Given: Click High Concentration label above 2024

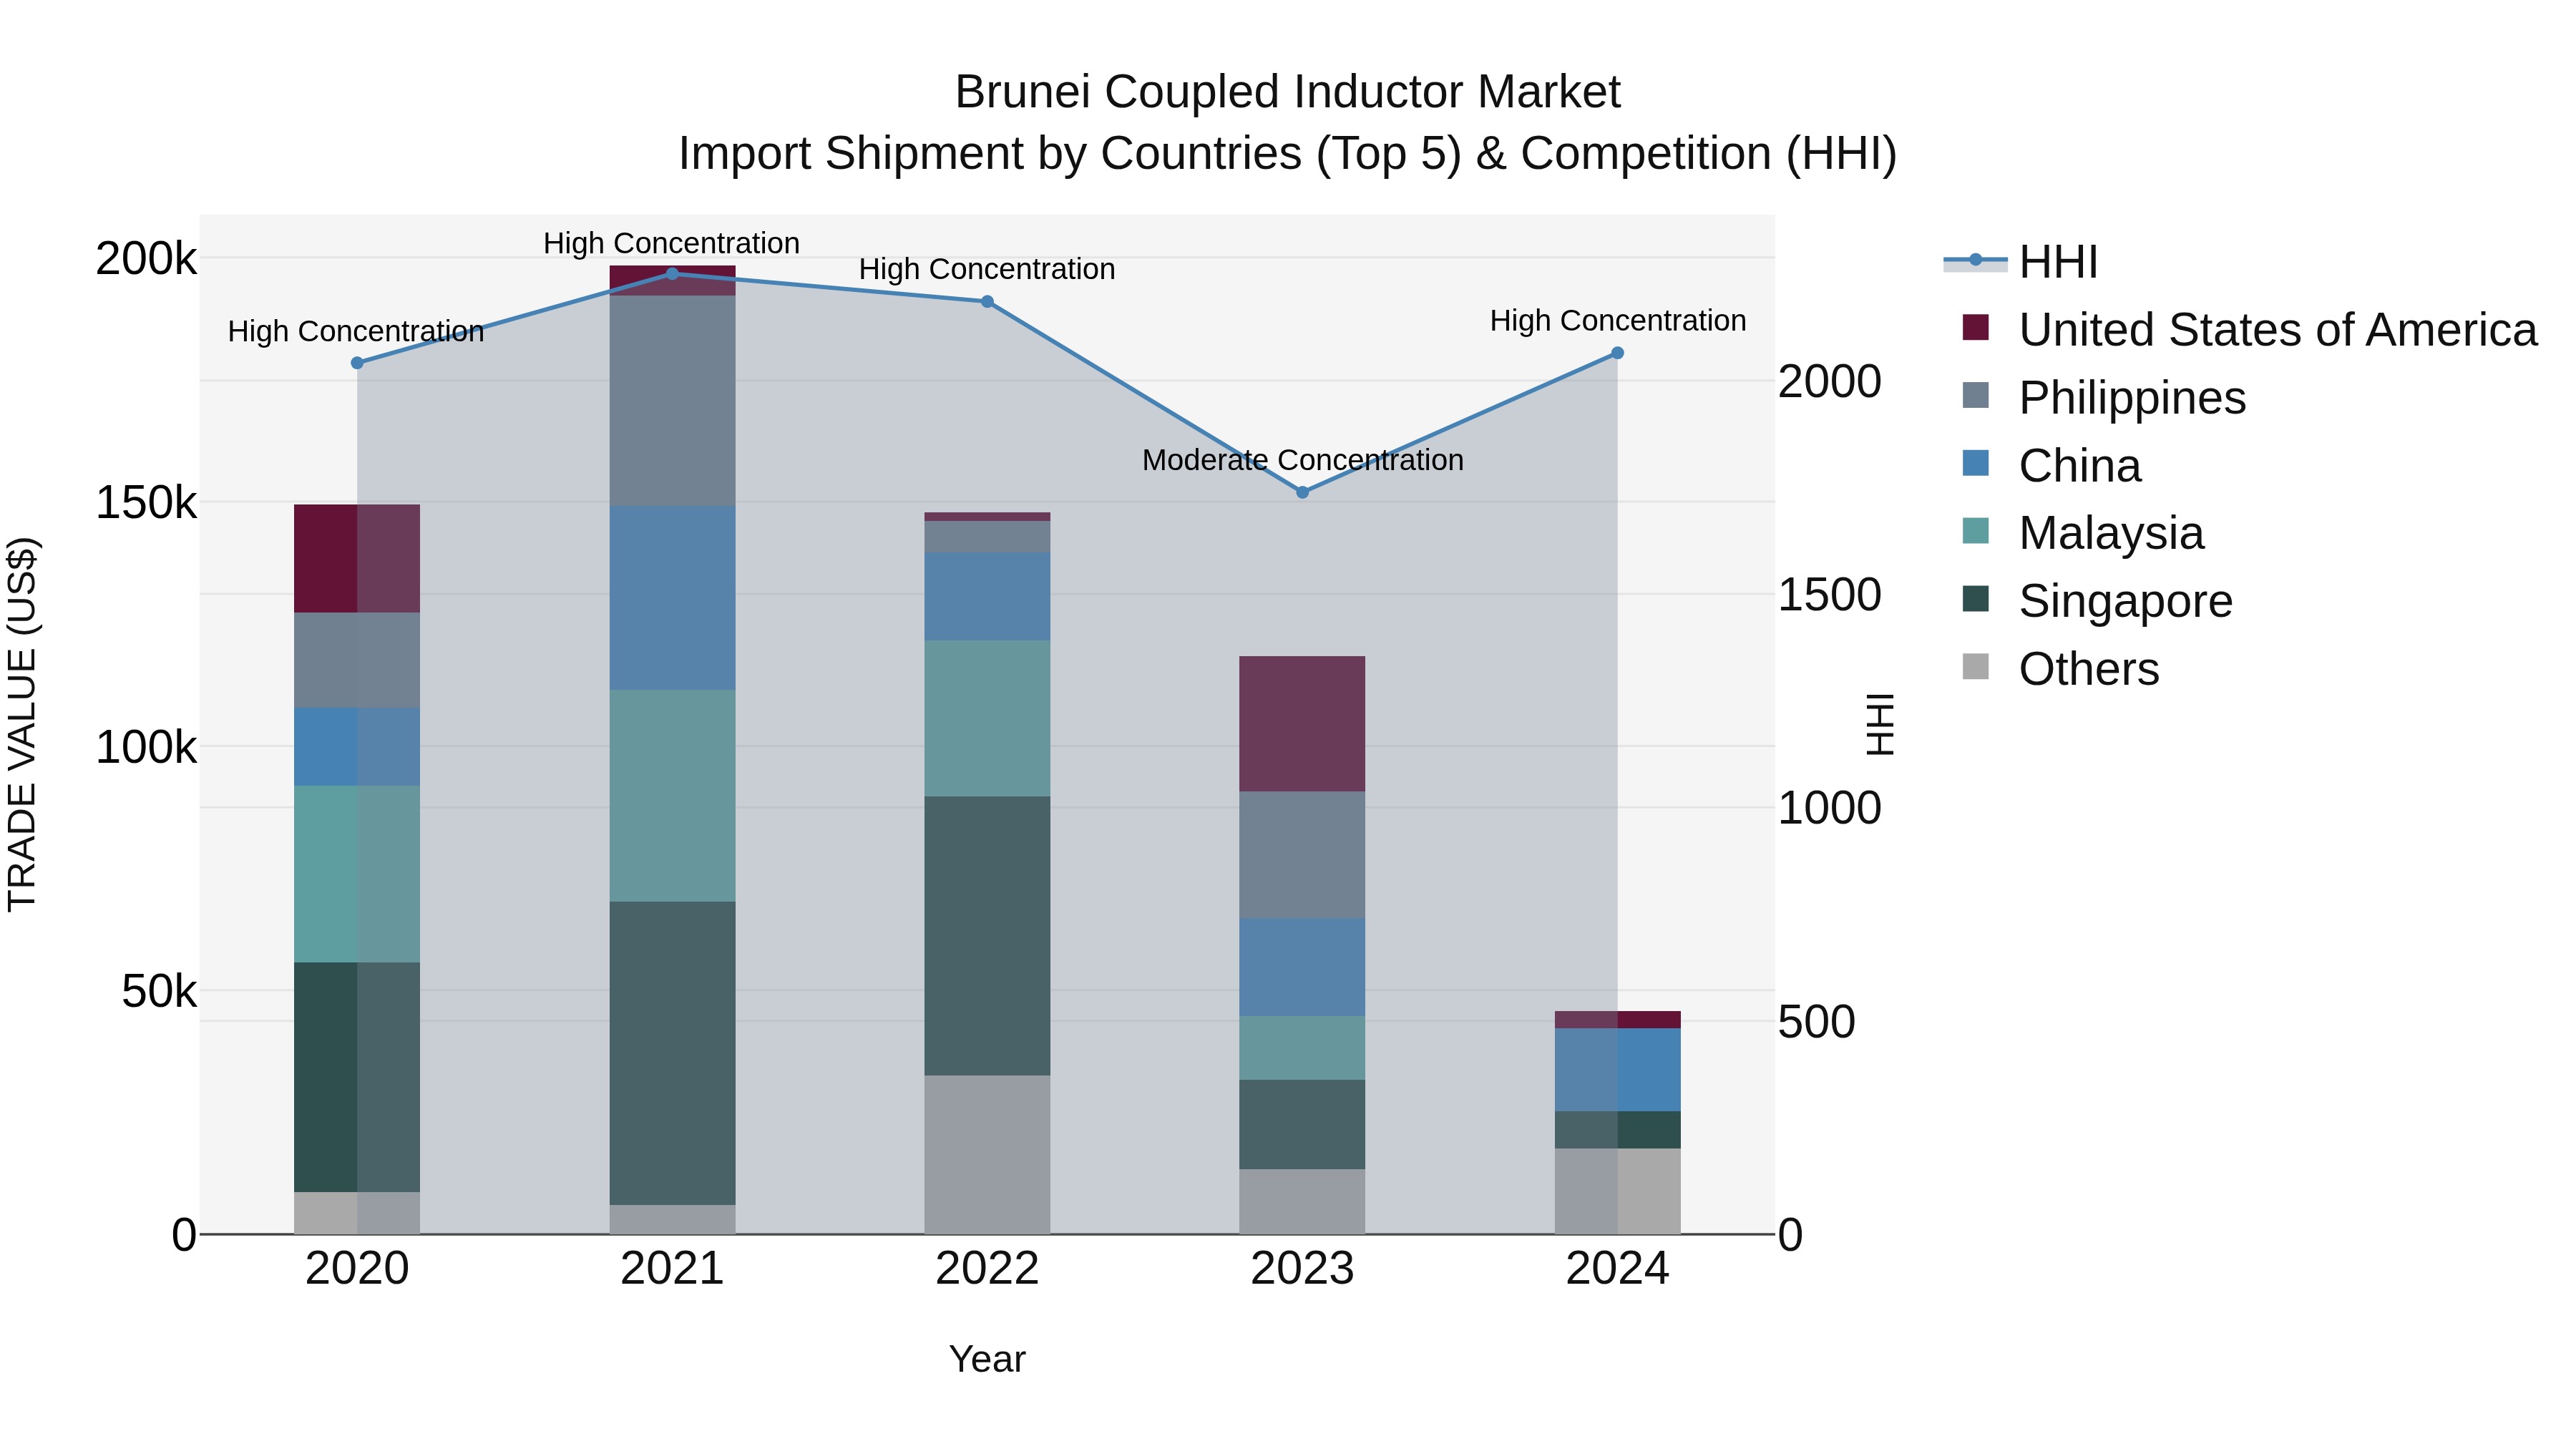Looking at the screenshot, I should pyautogui.click(x=1618, y=321).
